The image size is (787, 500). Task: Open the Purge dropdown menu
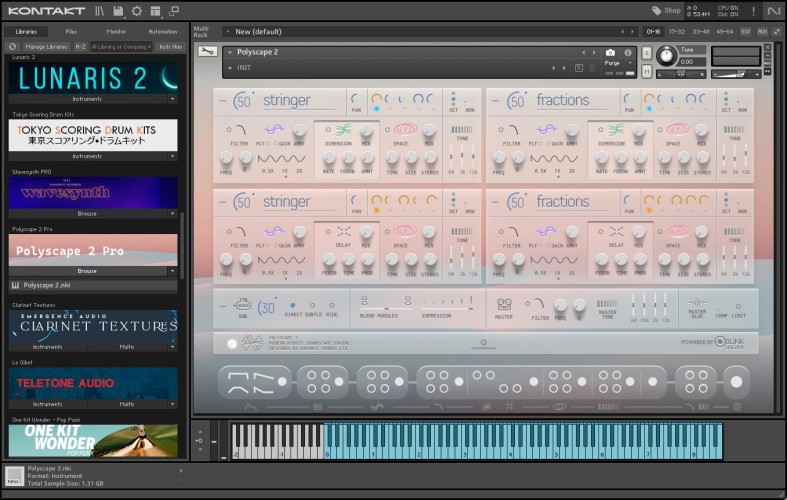(617, 63)
